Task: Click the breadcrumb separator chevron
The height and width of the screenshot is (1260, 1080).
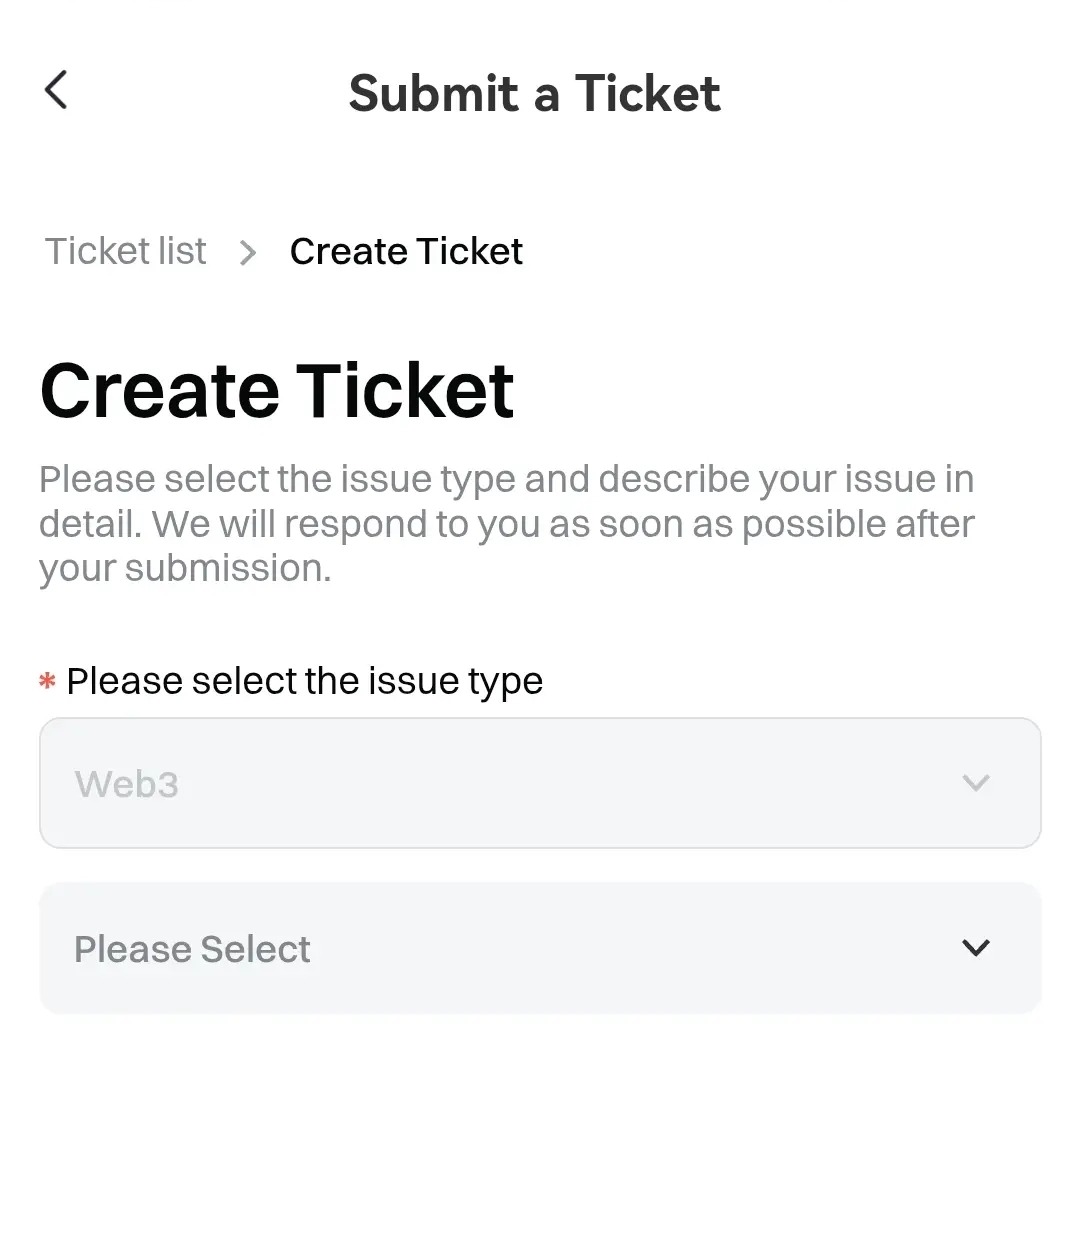Action: (248, 253)
